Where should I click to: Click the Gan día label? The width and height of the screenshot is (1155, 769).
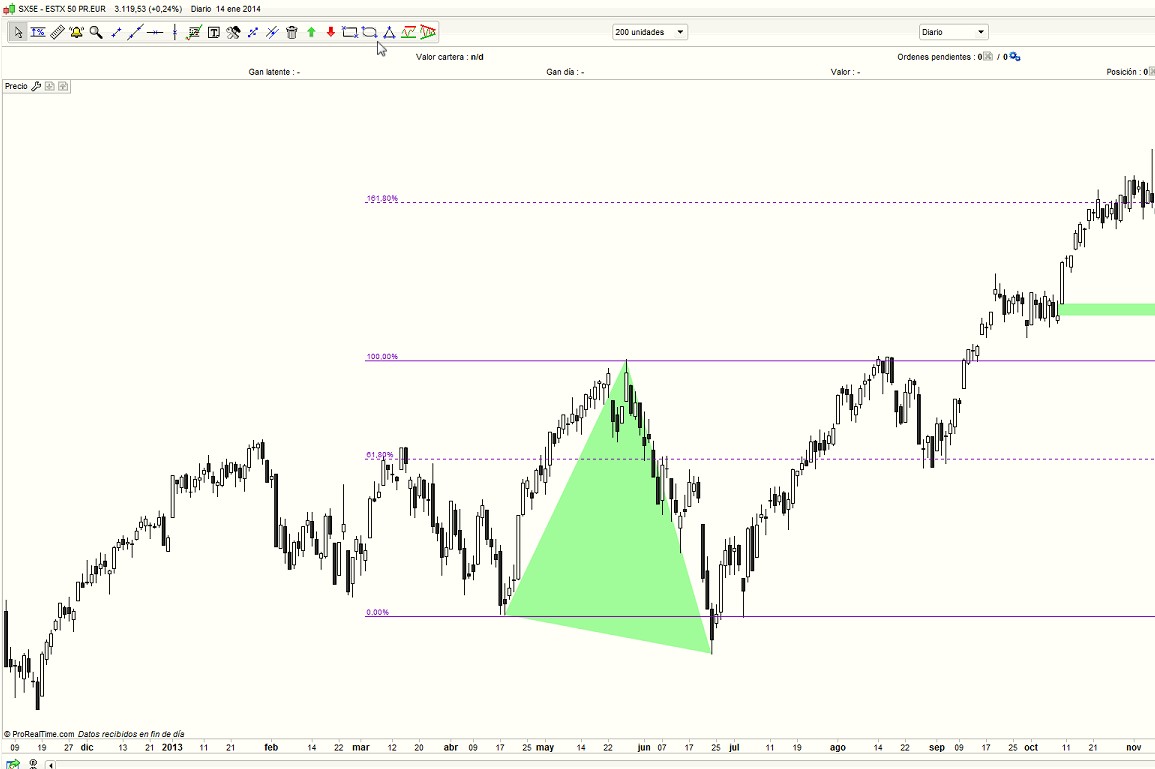pyautogui.click(x=565, y=72)
